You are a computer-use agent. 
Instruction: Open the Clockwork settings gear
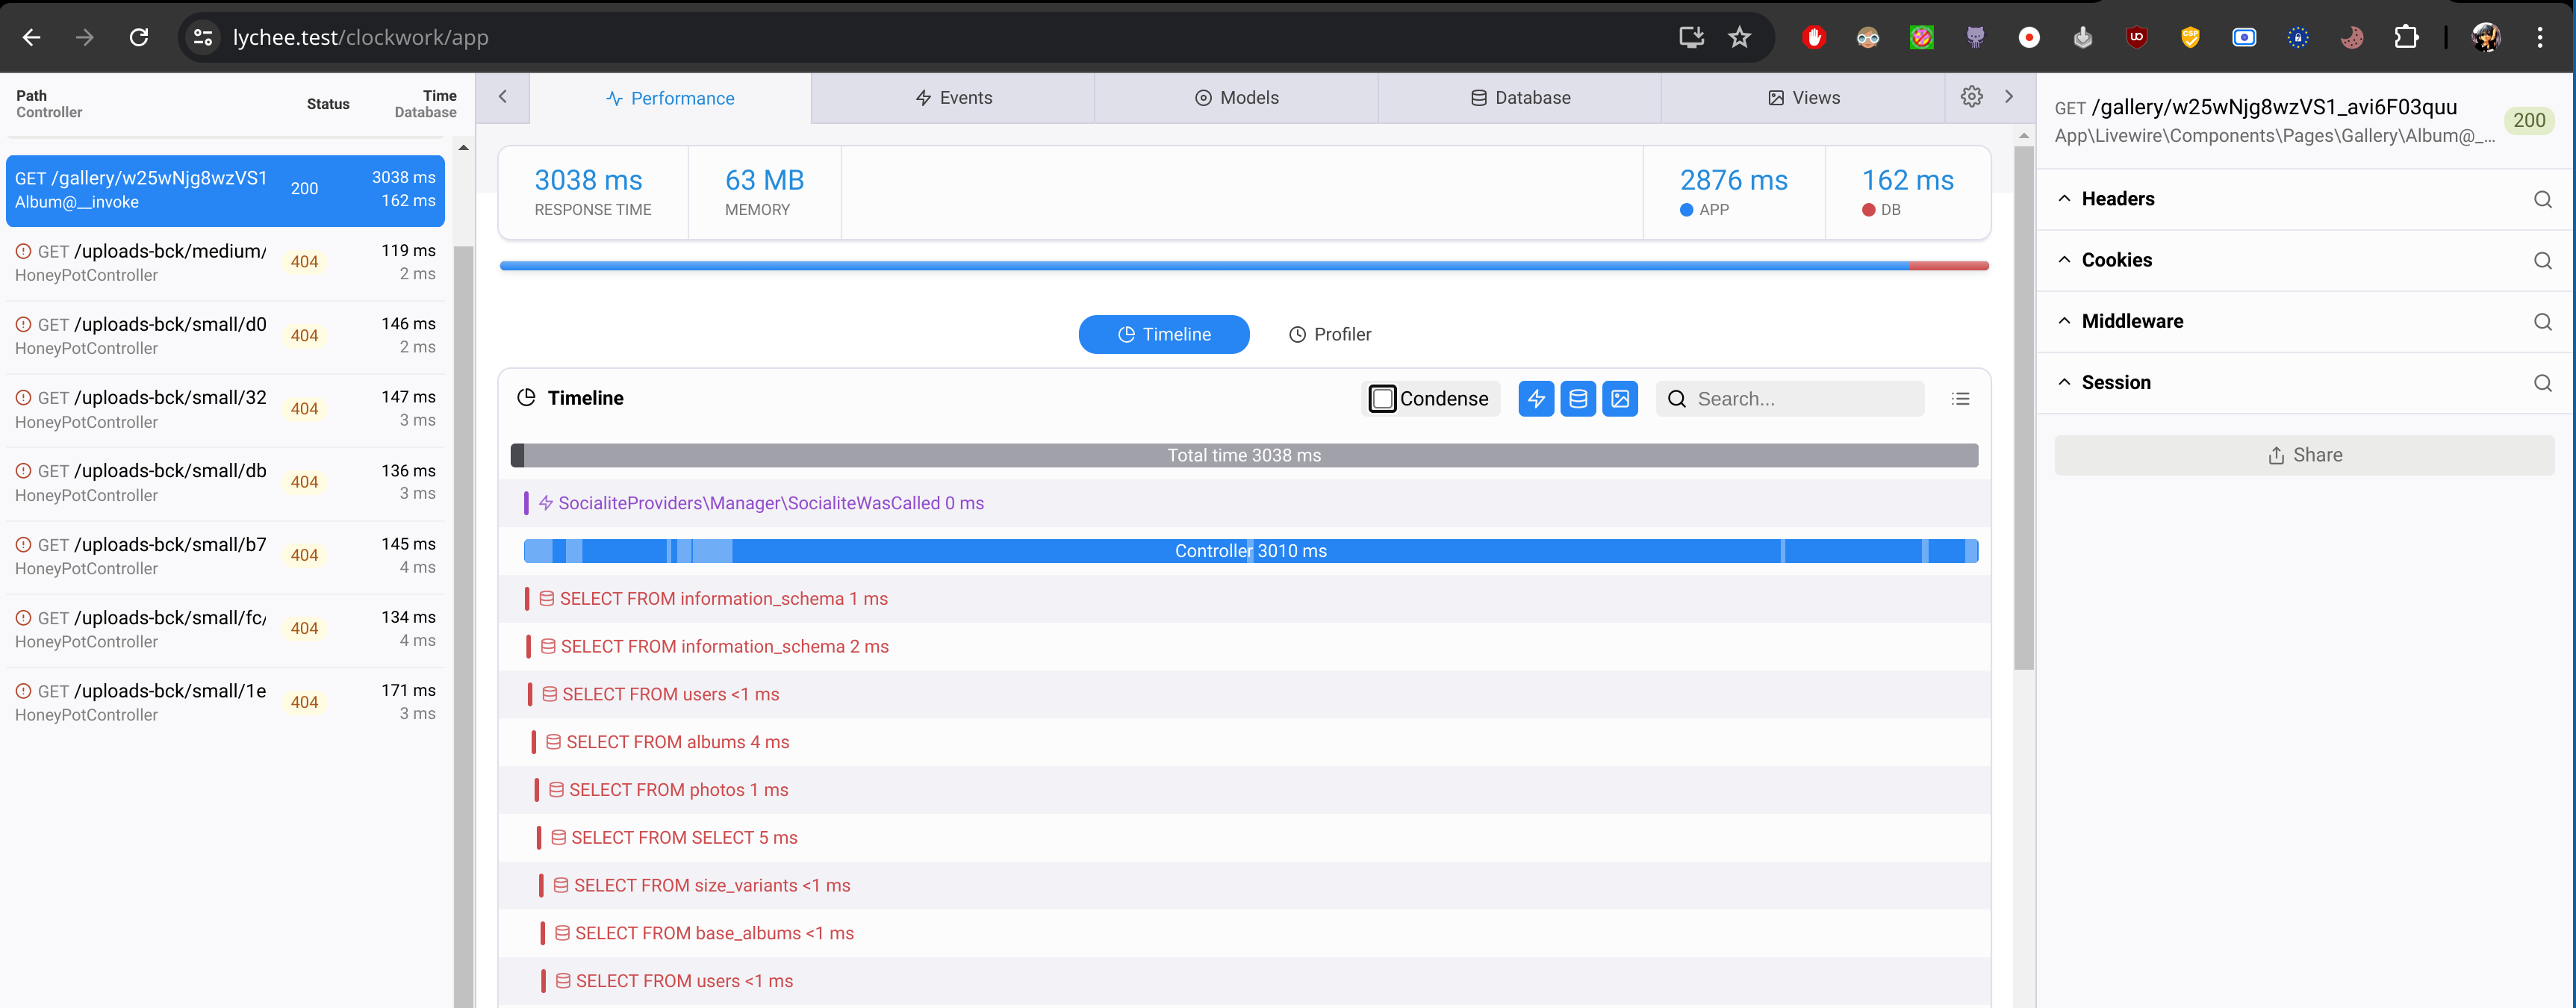[1971, 96]
